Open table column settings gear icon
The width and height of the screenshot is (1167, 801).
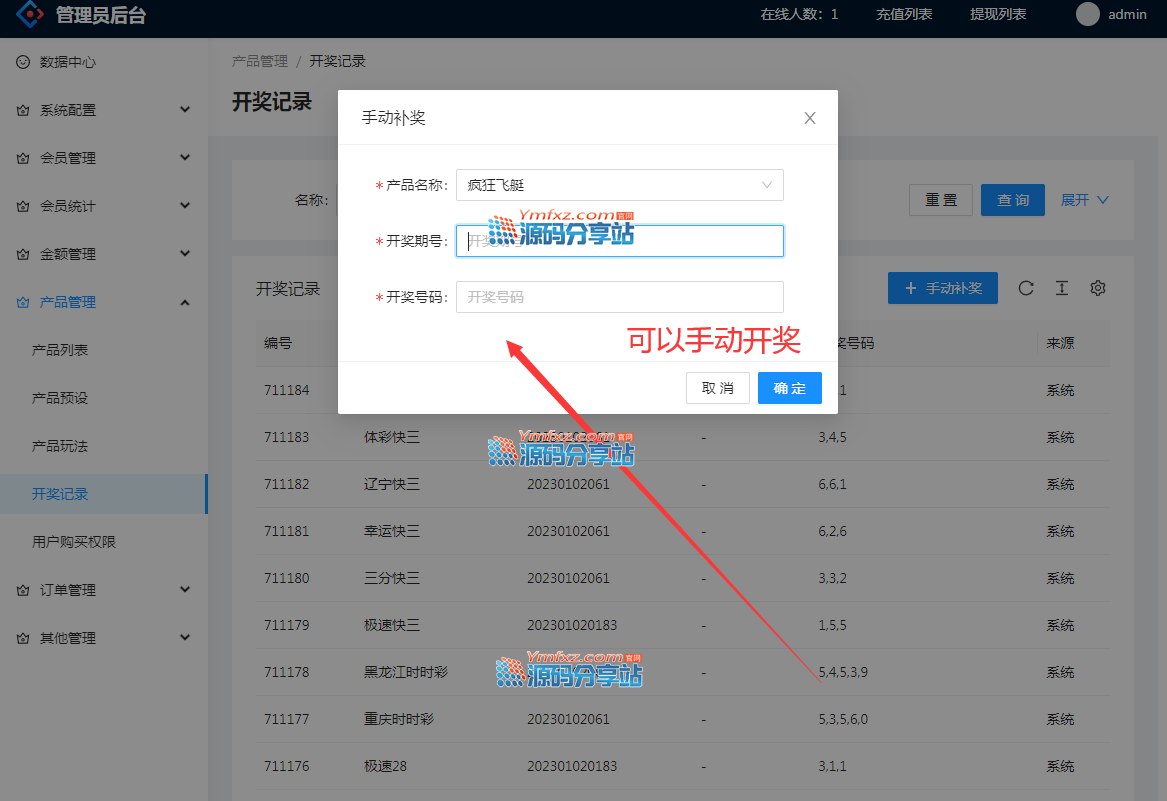[x=1098, y=288]
